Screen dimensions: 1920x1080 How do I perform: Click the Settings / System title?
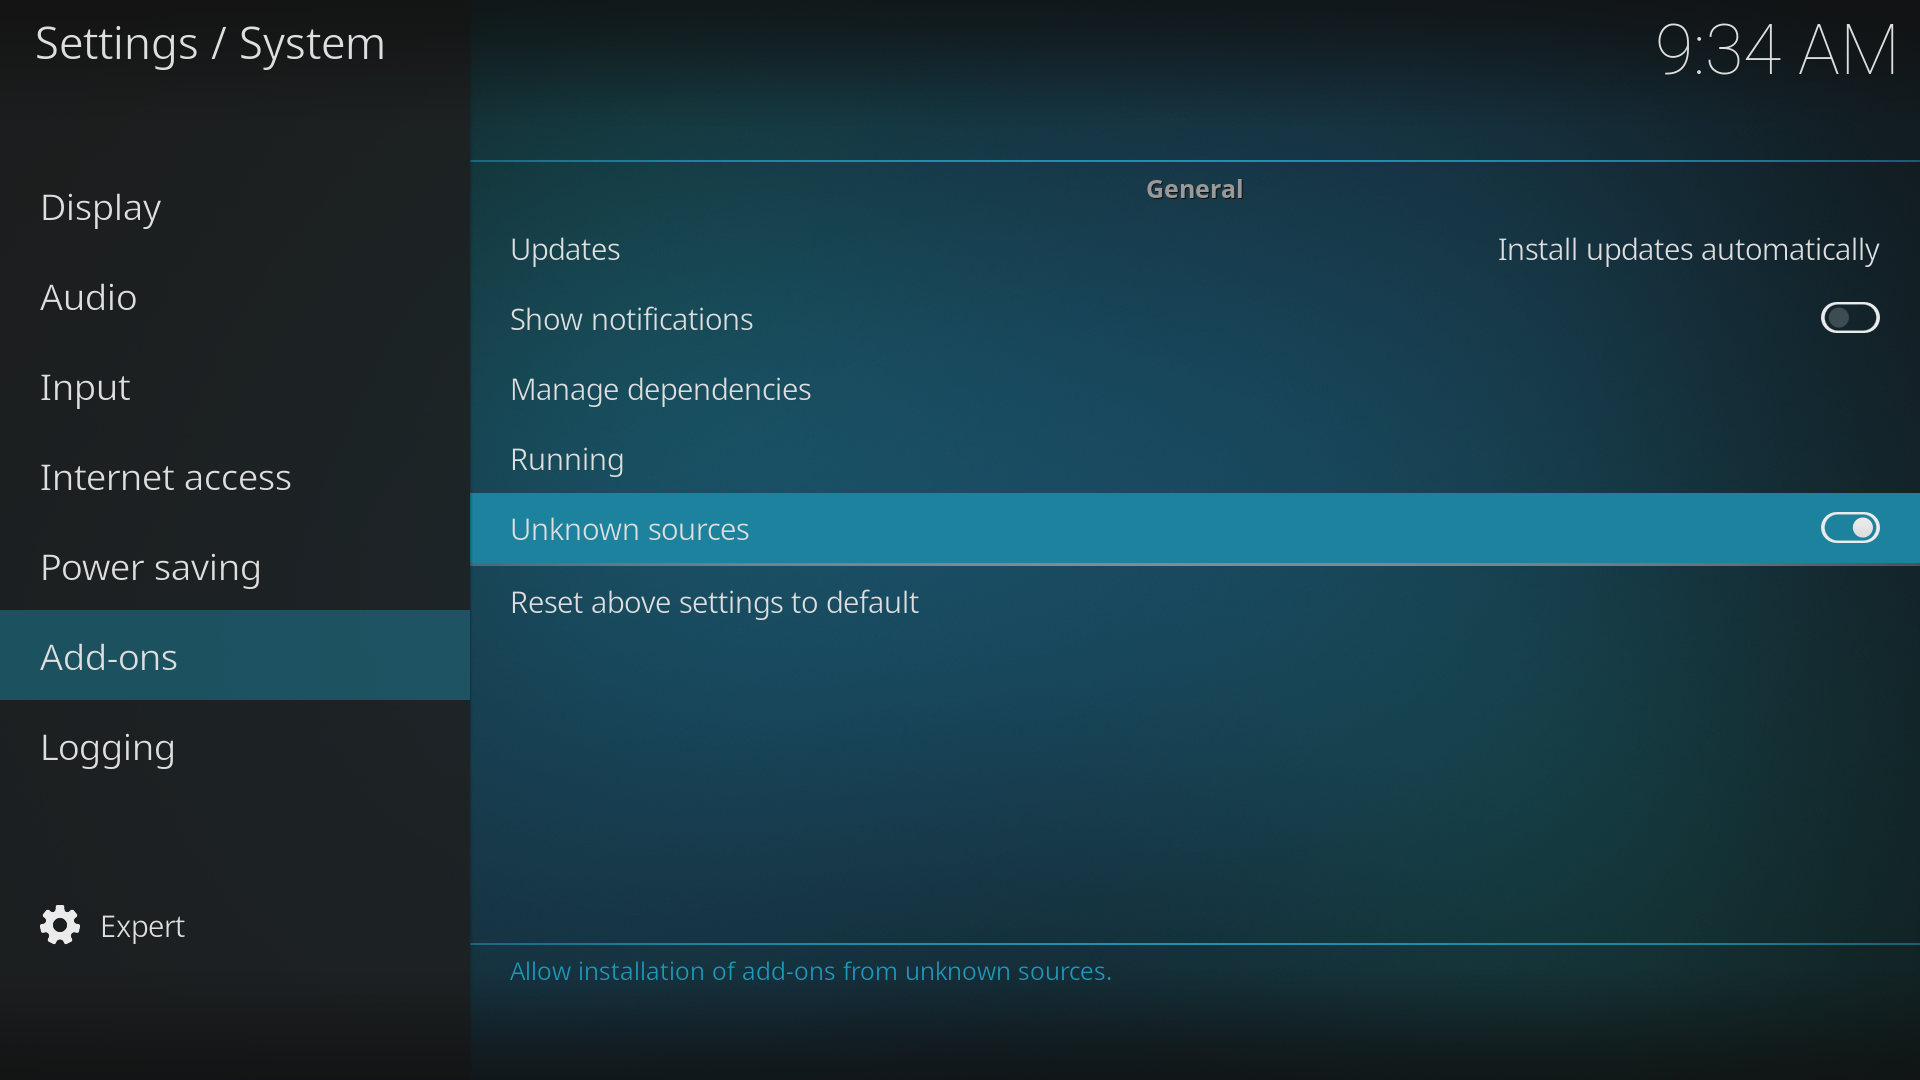click(210, 43)
